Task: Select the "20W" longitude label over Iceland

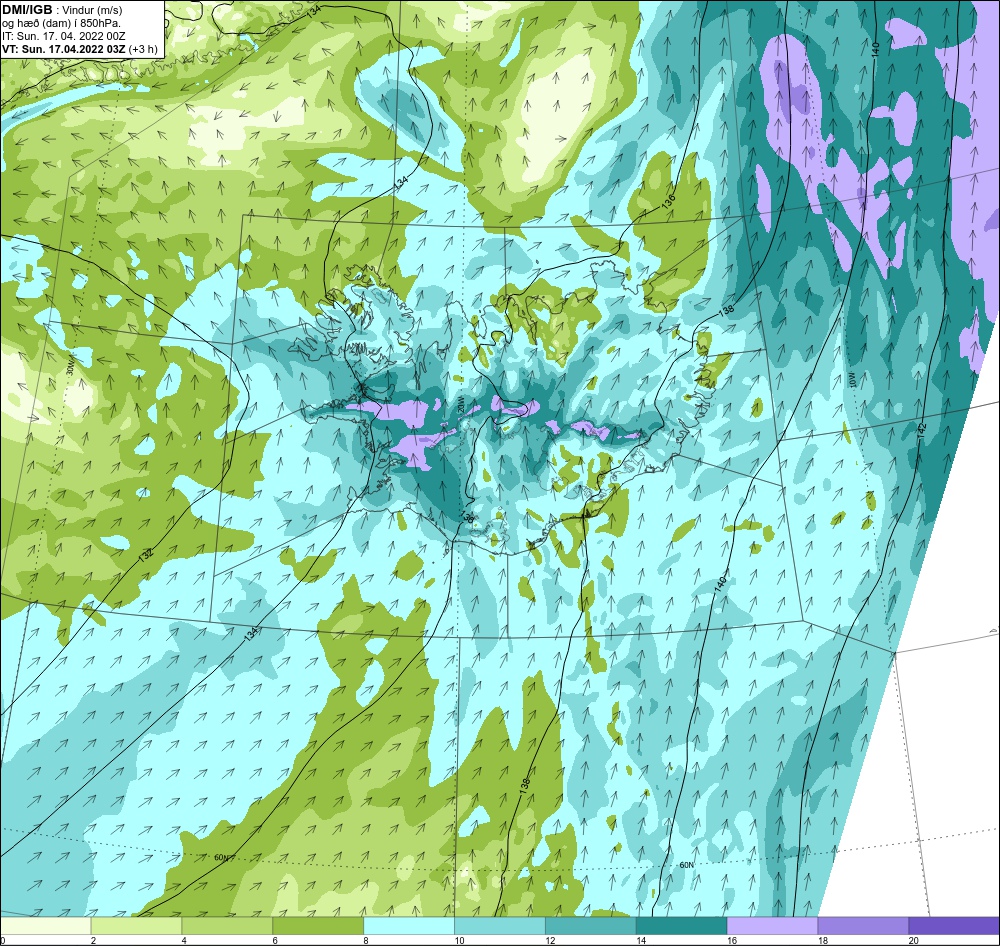Action: point(460,404)
